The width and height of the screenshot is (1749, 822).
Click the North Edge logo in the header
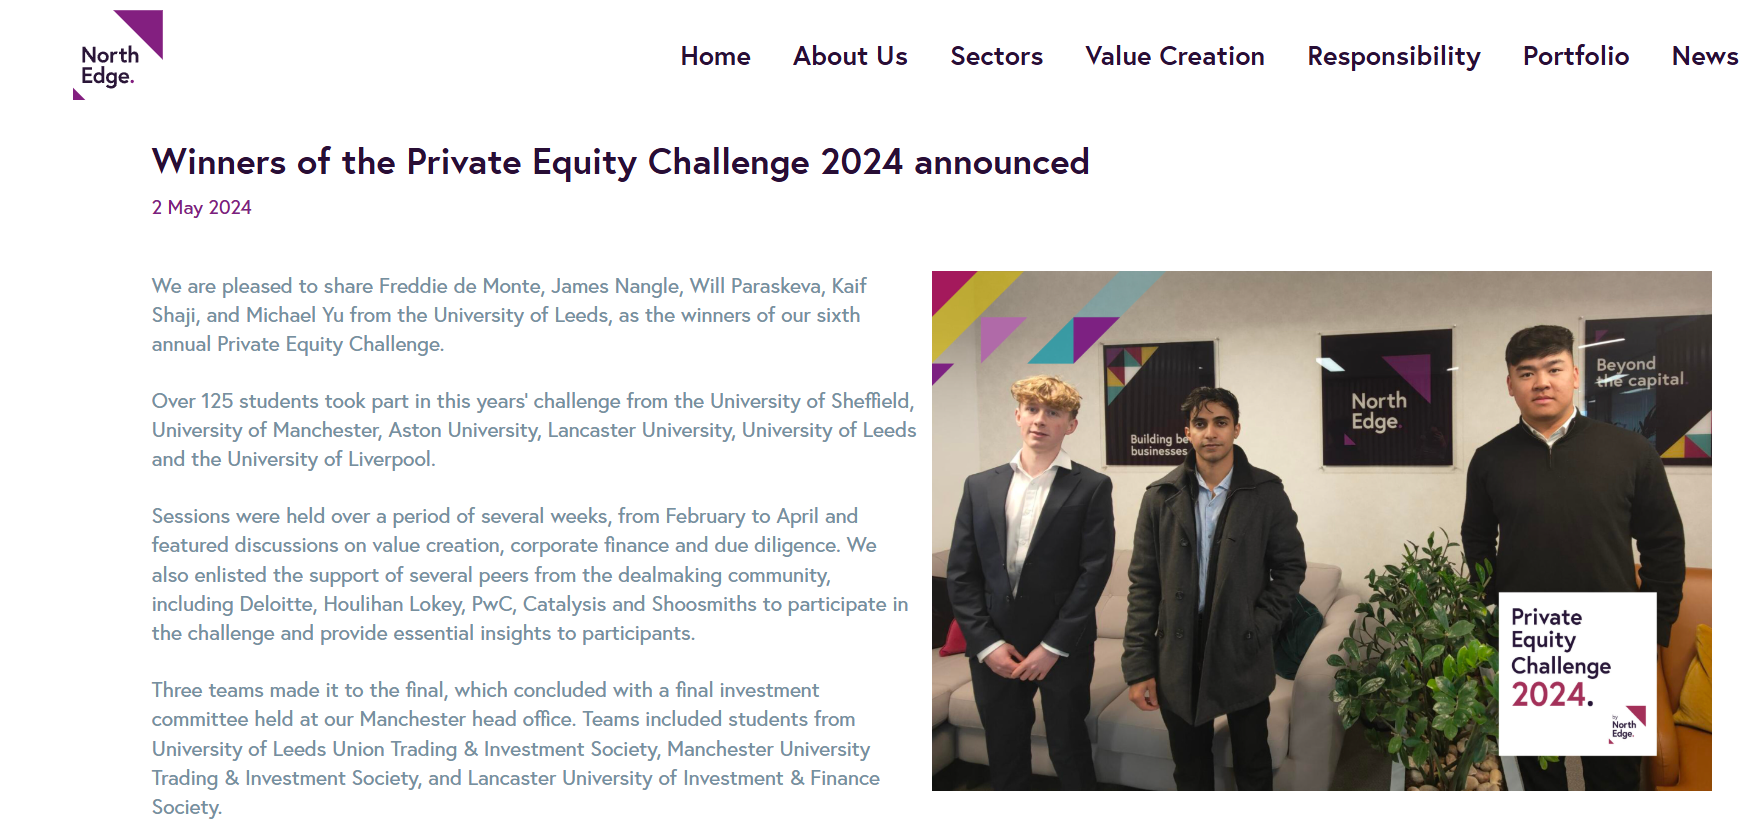click(x=117, y=56)
